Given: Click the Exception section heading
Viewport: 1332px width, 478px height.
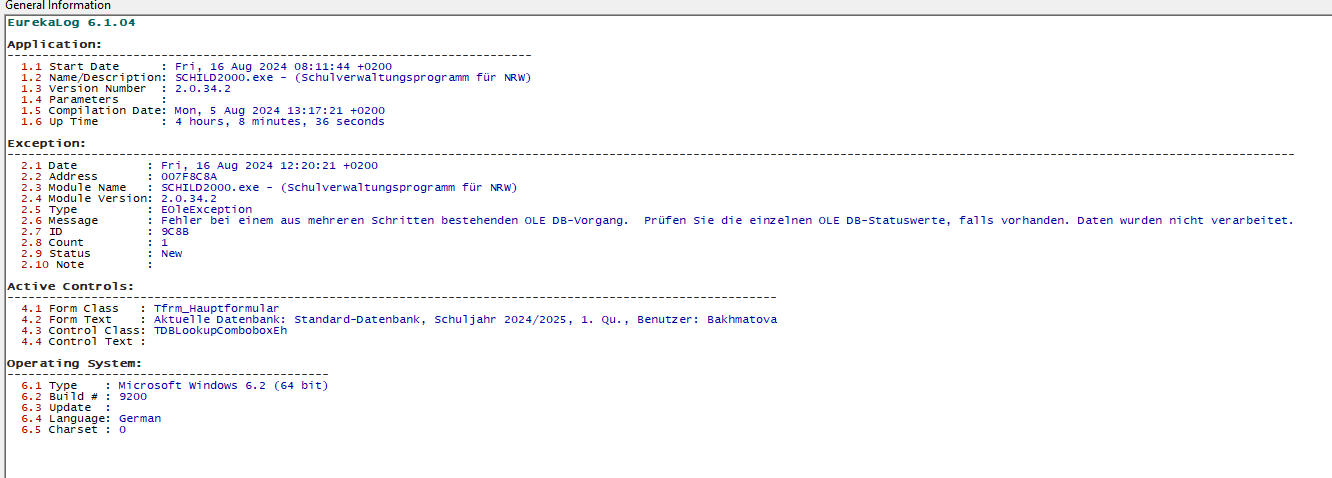Looking at the screenshot, I should pos(47,144).
